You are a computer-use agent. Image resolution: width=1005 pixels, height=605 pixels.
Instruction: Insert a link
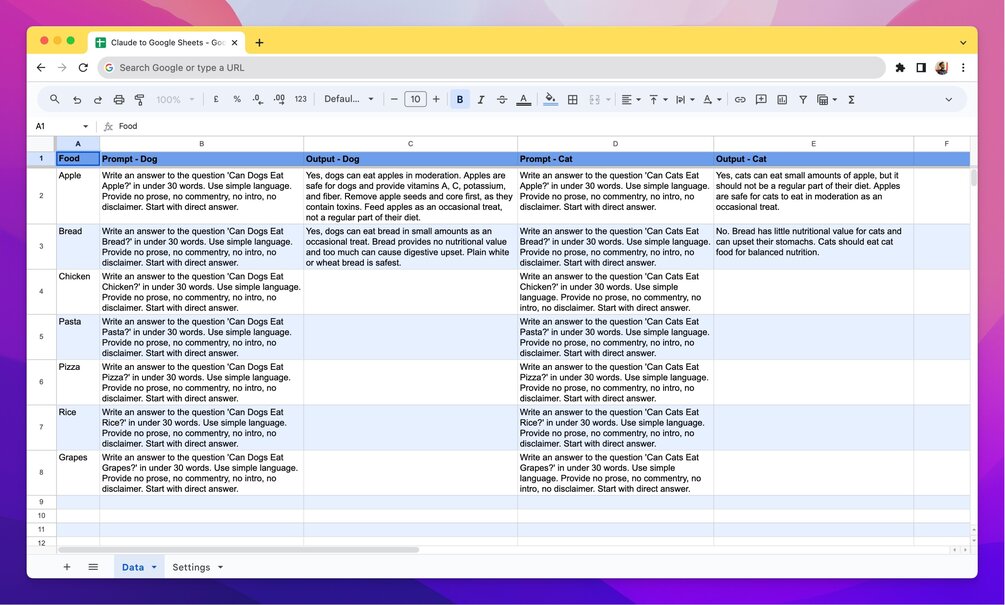tap(740, 99)
